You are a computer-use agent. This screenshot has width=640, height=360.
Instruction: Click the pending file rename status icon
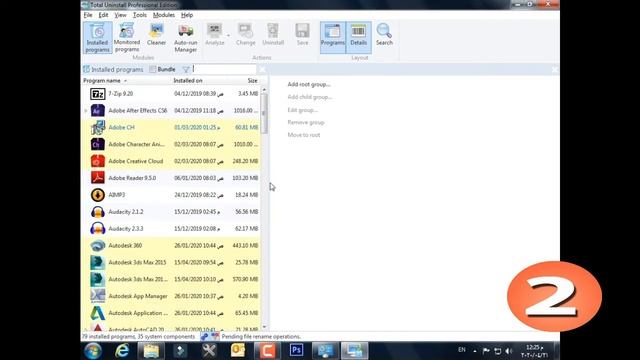(x=215, y=337)
